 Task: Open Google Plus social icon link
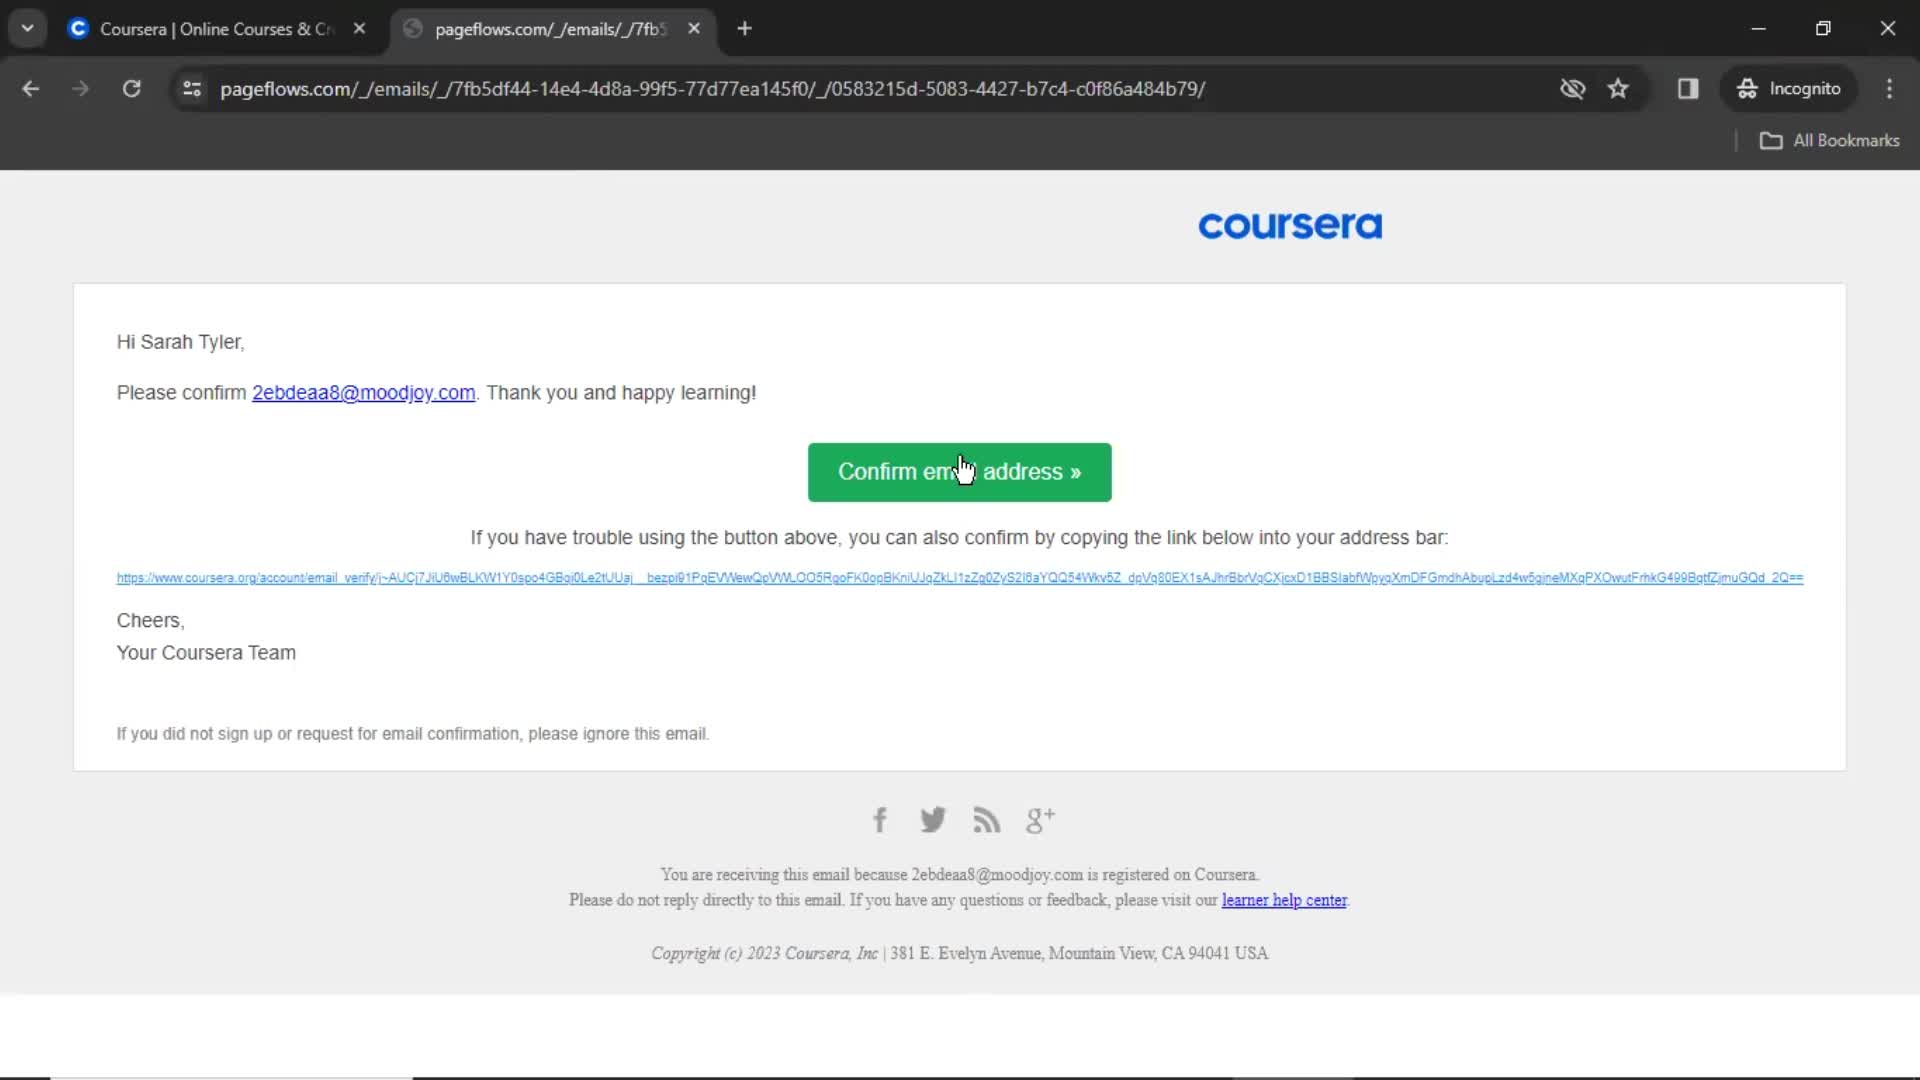1040,820
